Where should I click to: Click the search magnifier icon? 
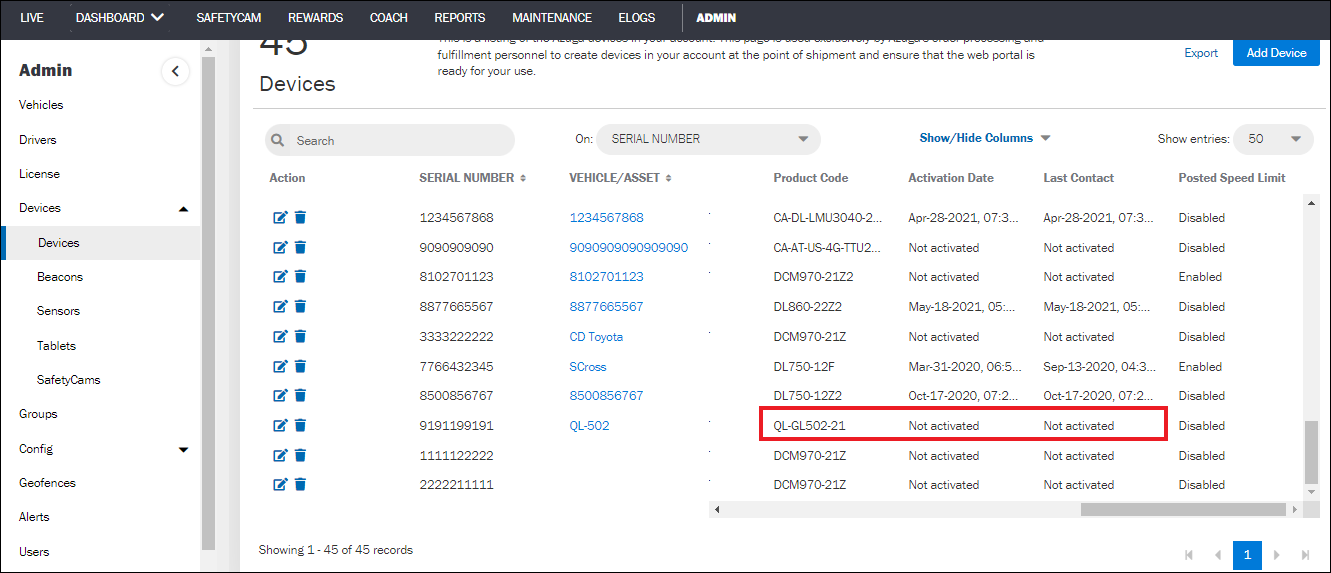pos(279,141)
